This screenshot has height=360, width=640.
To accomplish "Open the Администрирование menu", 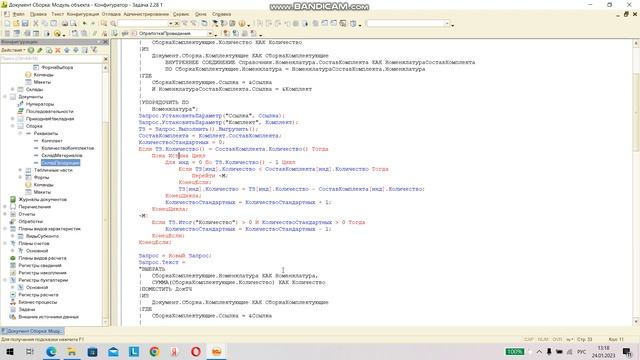I will [146, 14].
